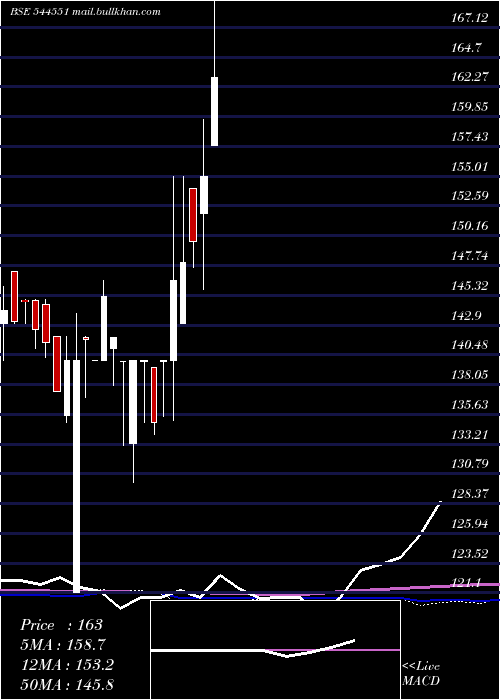The height and width of the screenshot is (700, 500).
Task: Click the 167.12 price axis label
Action: (469, 18)
